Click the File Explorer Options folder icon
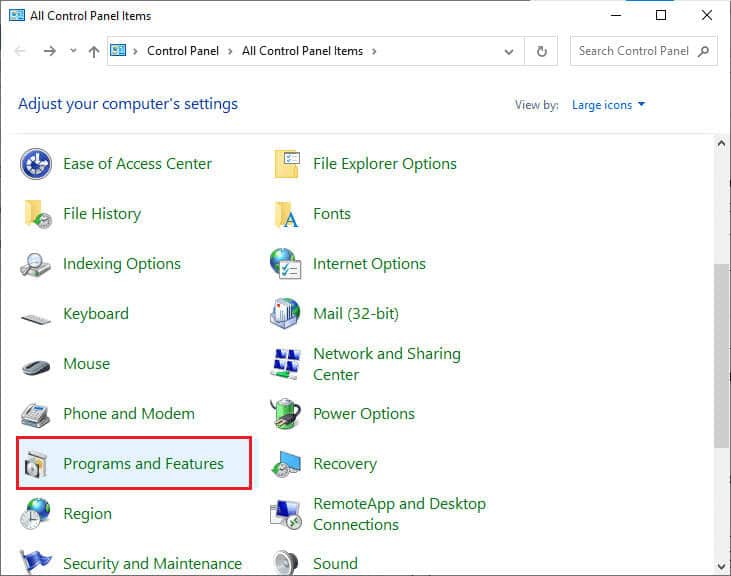Viewport: 731px width, 576px height. (x=287, y=164)
